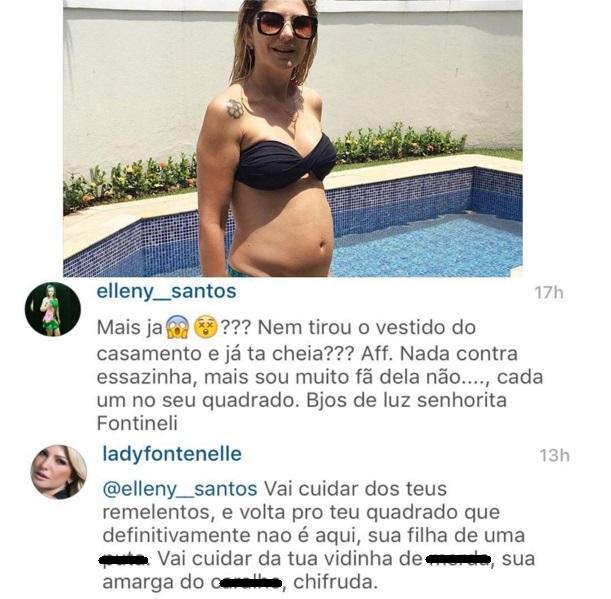Tap the 17h comment timestamp
This screenshot has width=611, height=599.
tap(549, 293)
